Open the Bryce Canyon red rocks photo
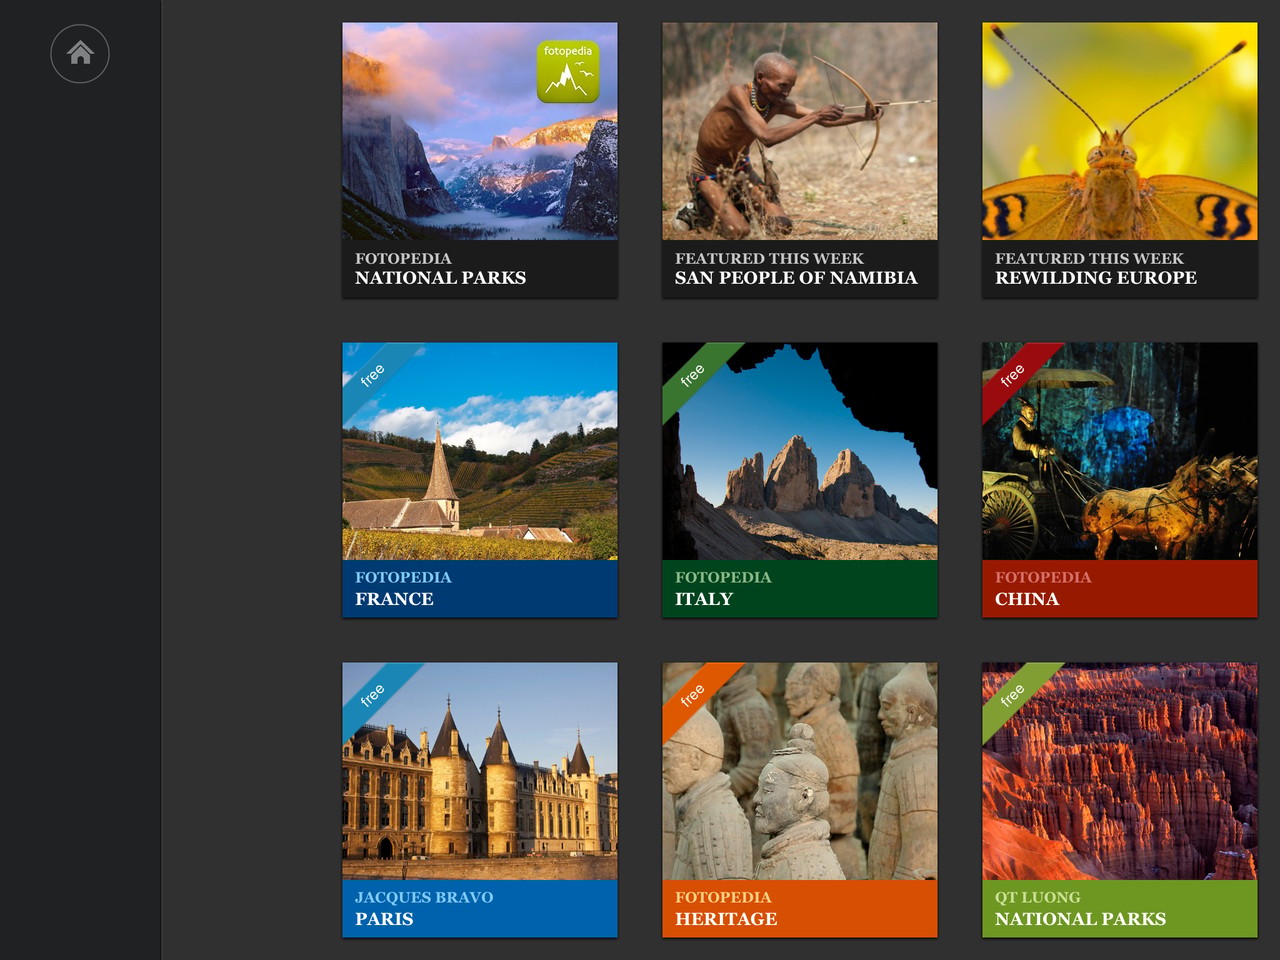This screenshot has height=960, width=1280. click(1120, 771)
